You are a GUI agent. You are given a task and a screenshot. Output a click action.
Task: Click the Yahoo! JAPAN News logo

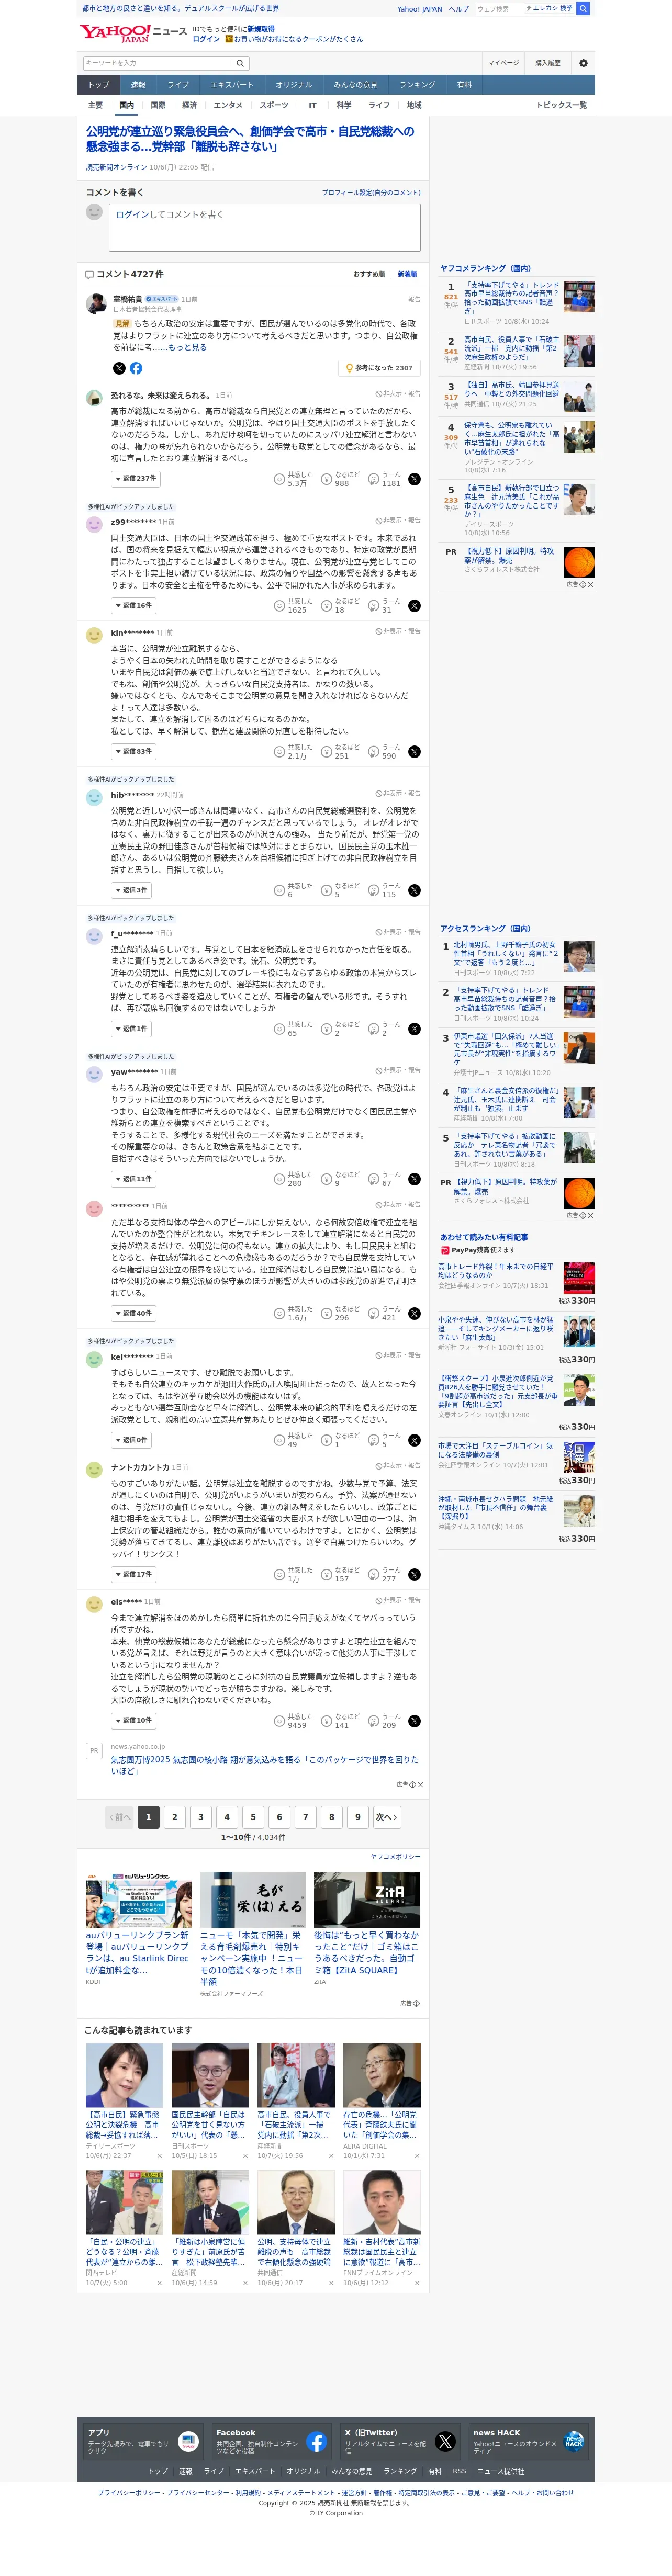tap(132, 33)
